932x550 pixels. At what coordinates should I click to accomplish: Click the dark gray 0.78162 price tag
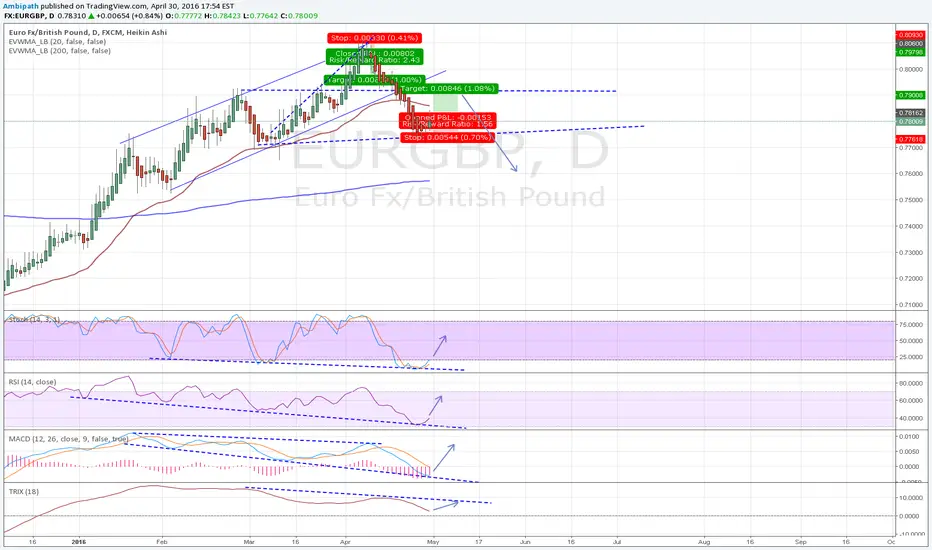click(911, 113)
